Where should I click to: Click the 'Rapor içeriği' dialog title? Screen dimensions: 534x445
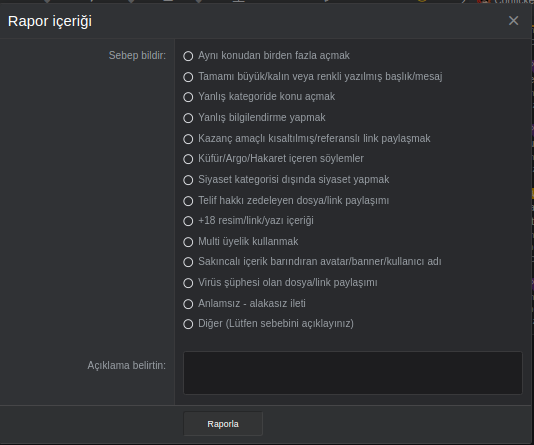click(50, 21)
